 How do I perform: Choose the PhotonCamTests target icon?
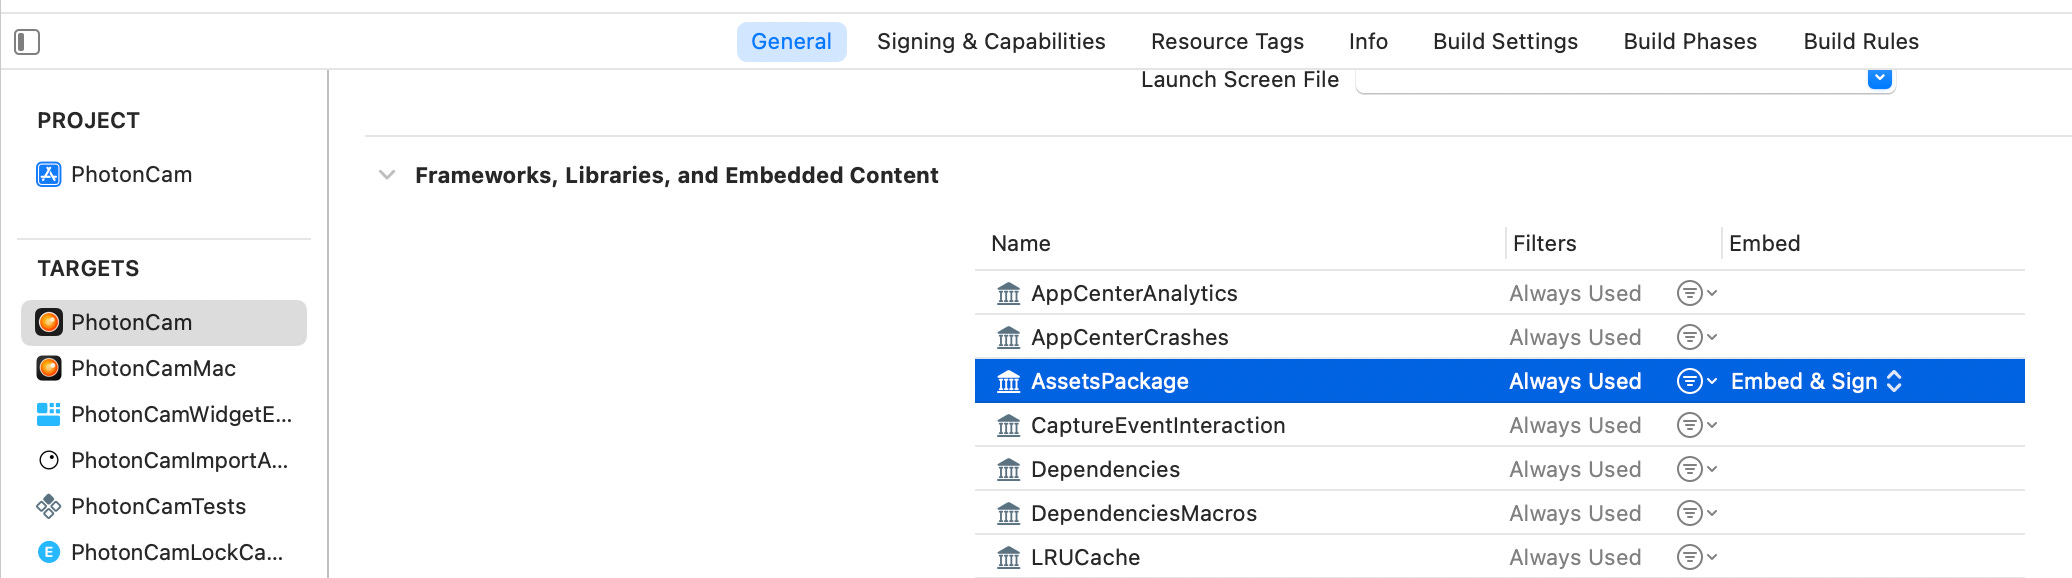[48, 506]
